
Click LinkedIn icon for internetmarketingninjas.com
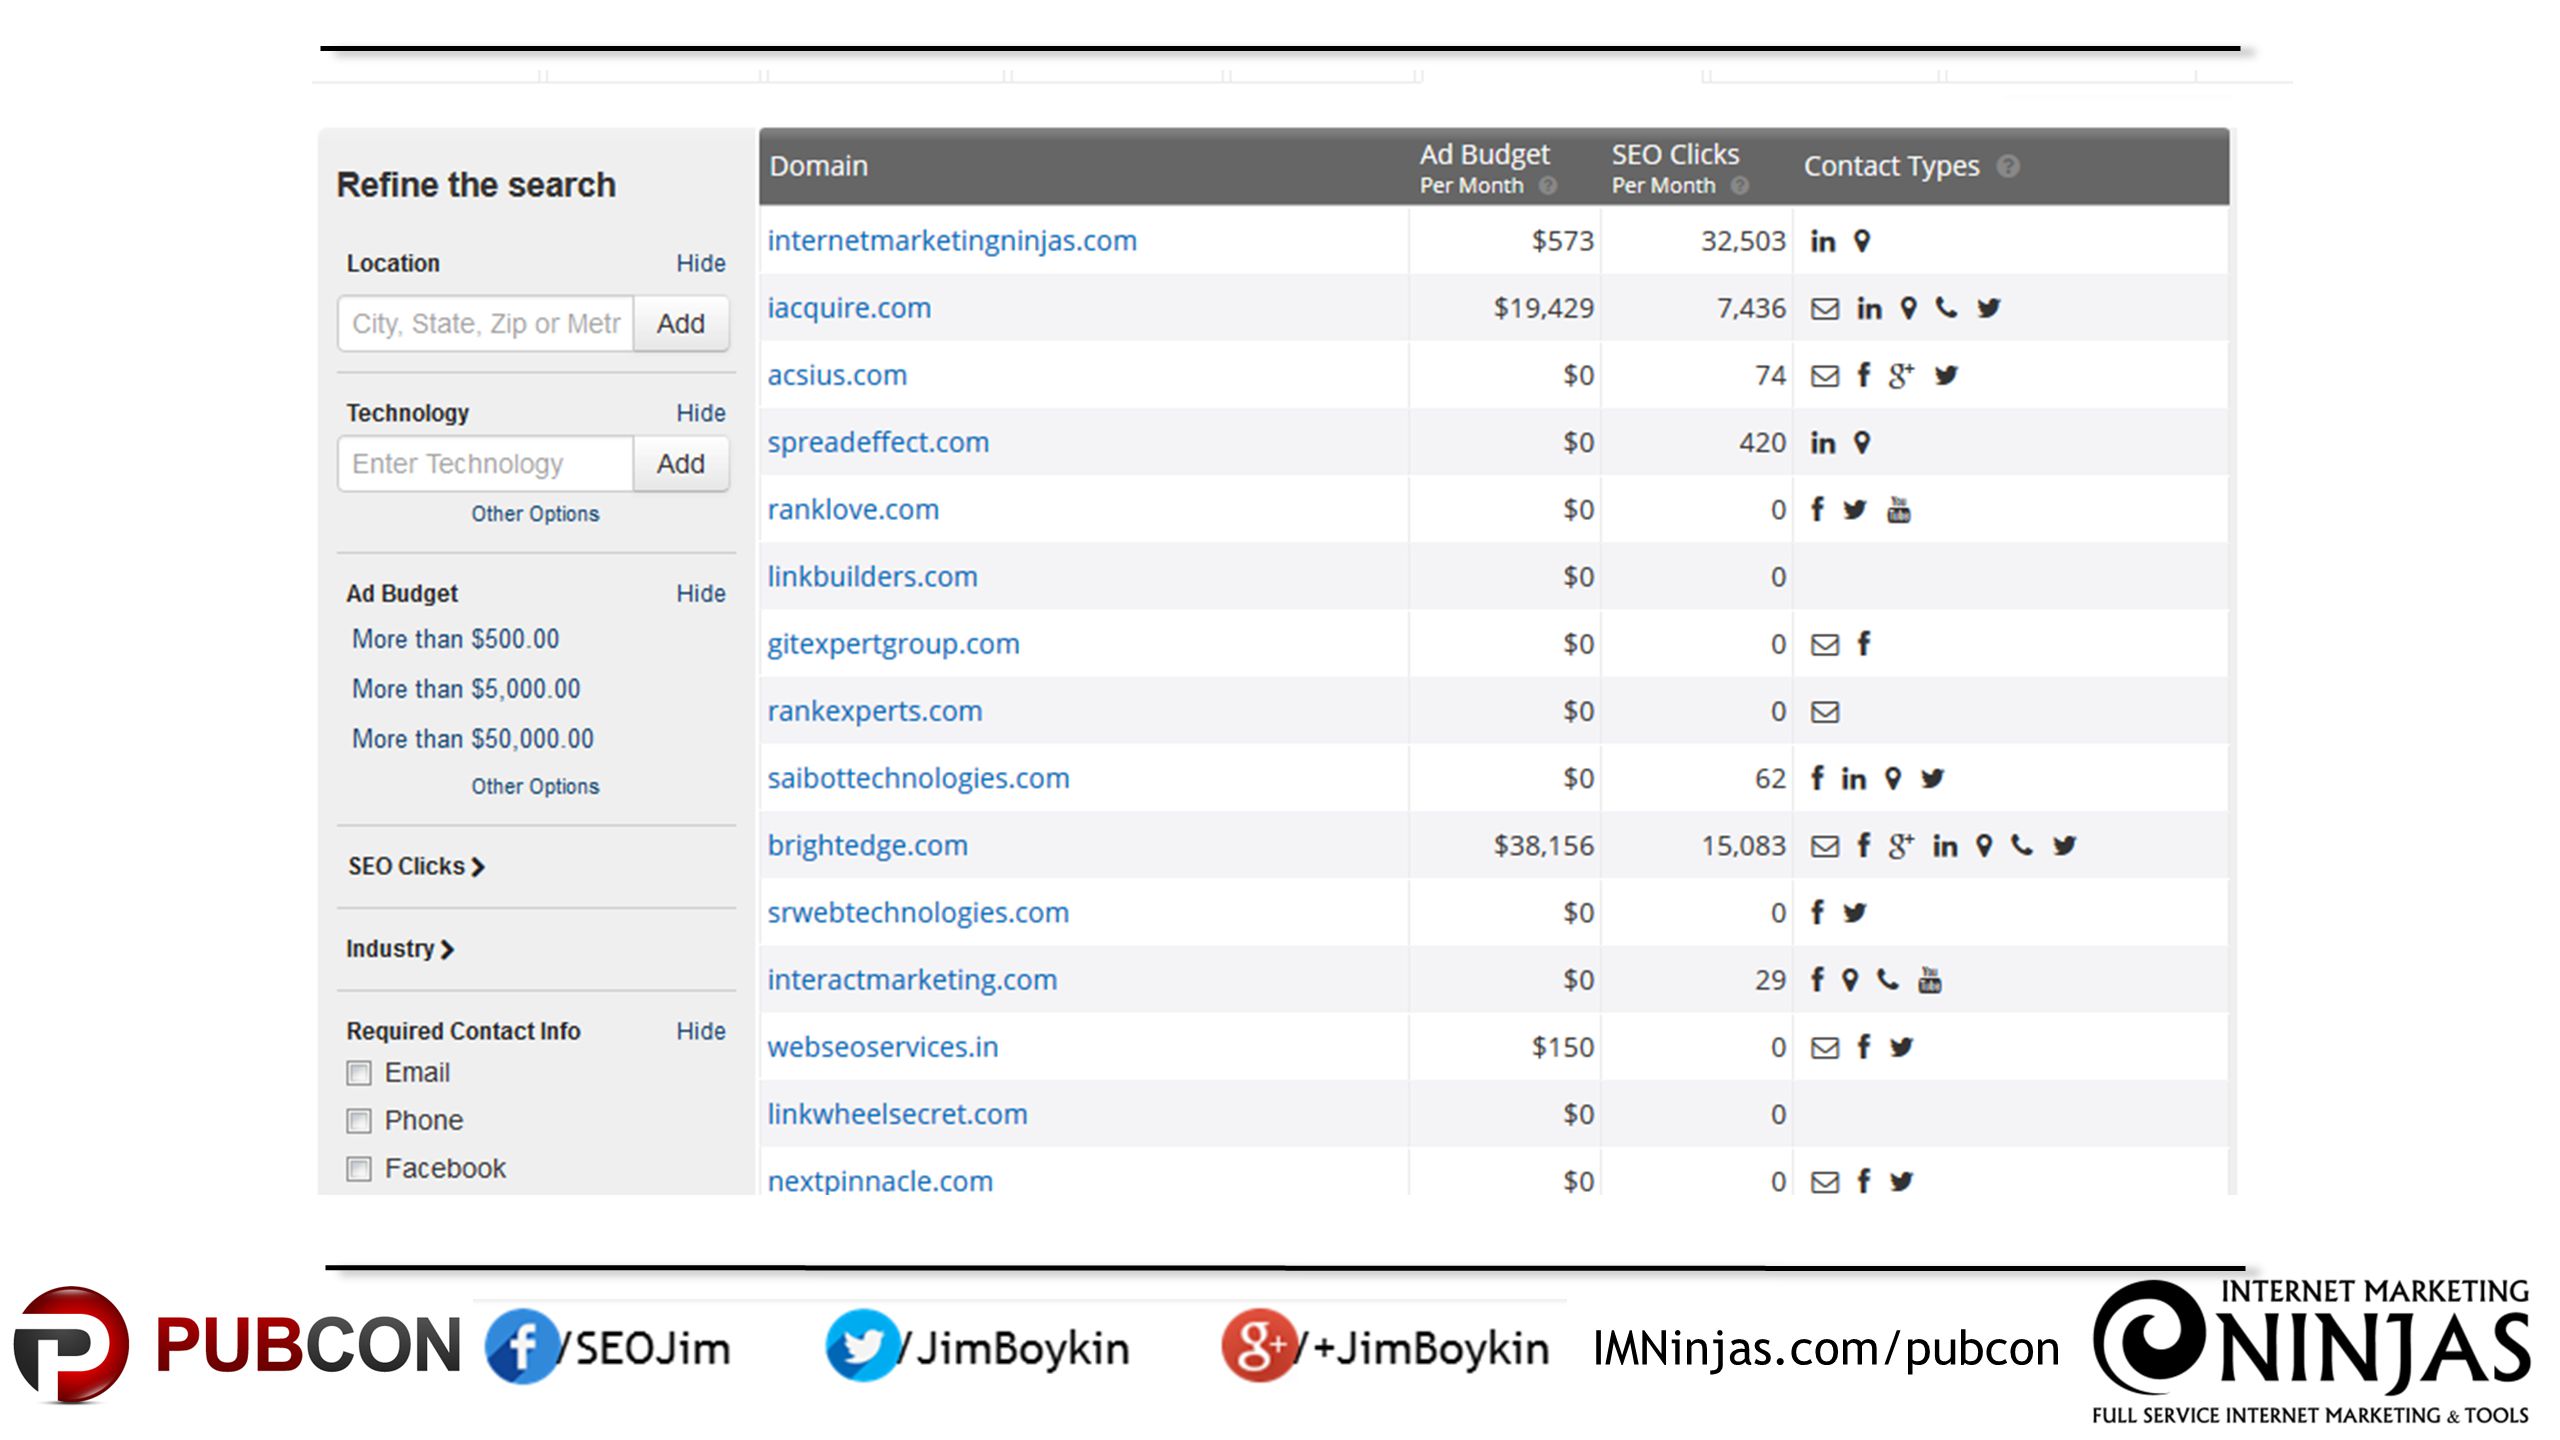[x=1823, y=241]
